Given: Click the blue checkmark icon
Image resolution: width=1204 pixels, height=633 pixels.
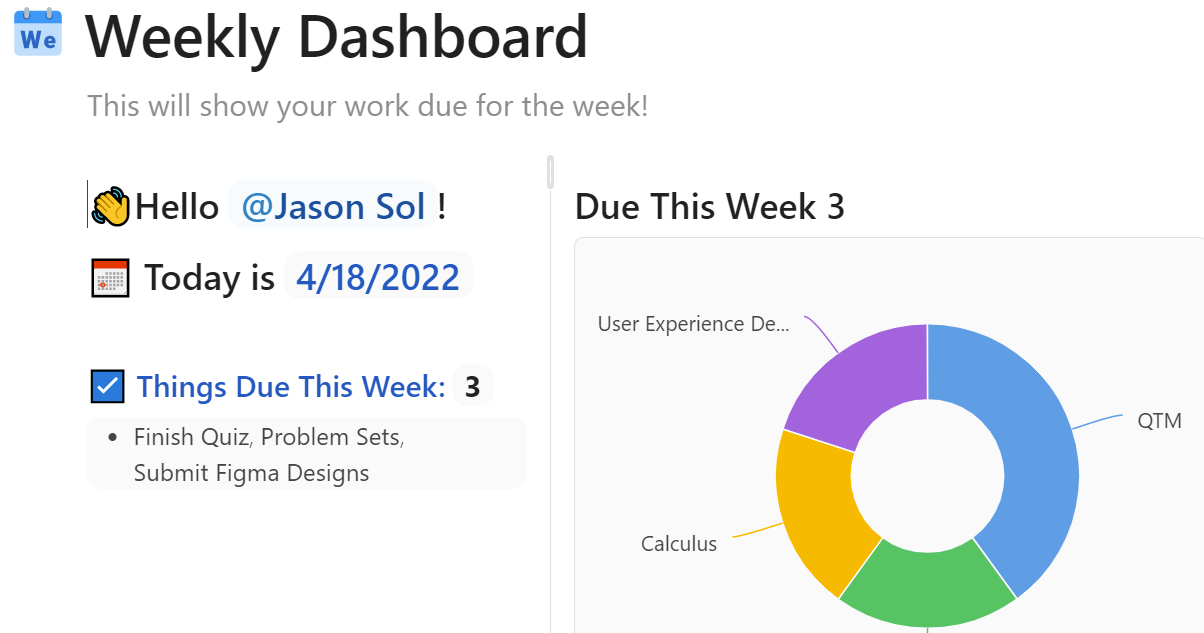Looking at the screenshot, I should [108, 386].
